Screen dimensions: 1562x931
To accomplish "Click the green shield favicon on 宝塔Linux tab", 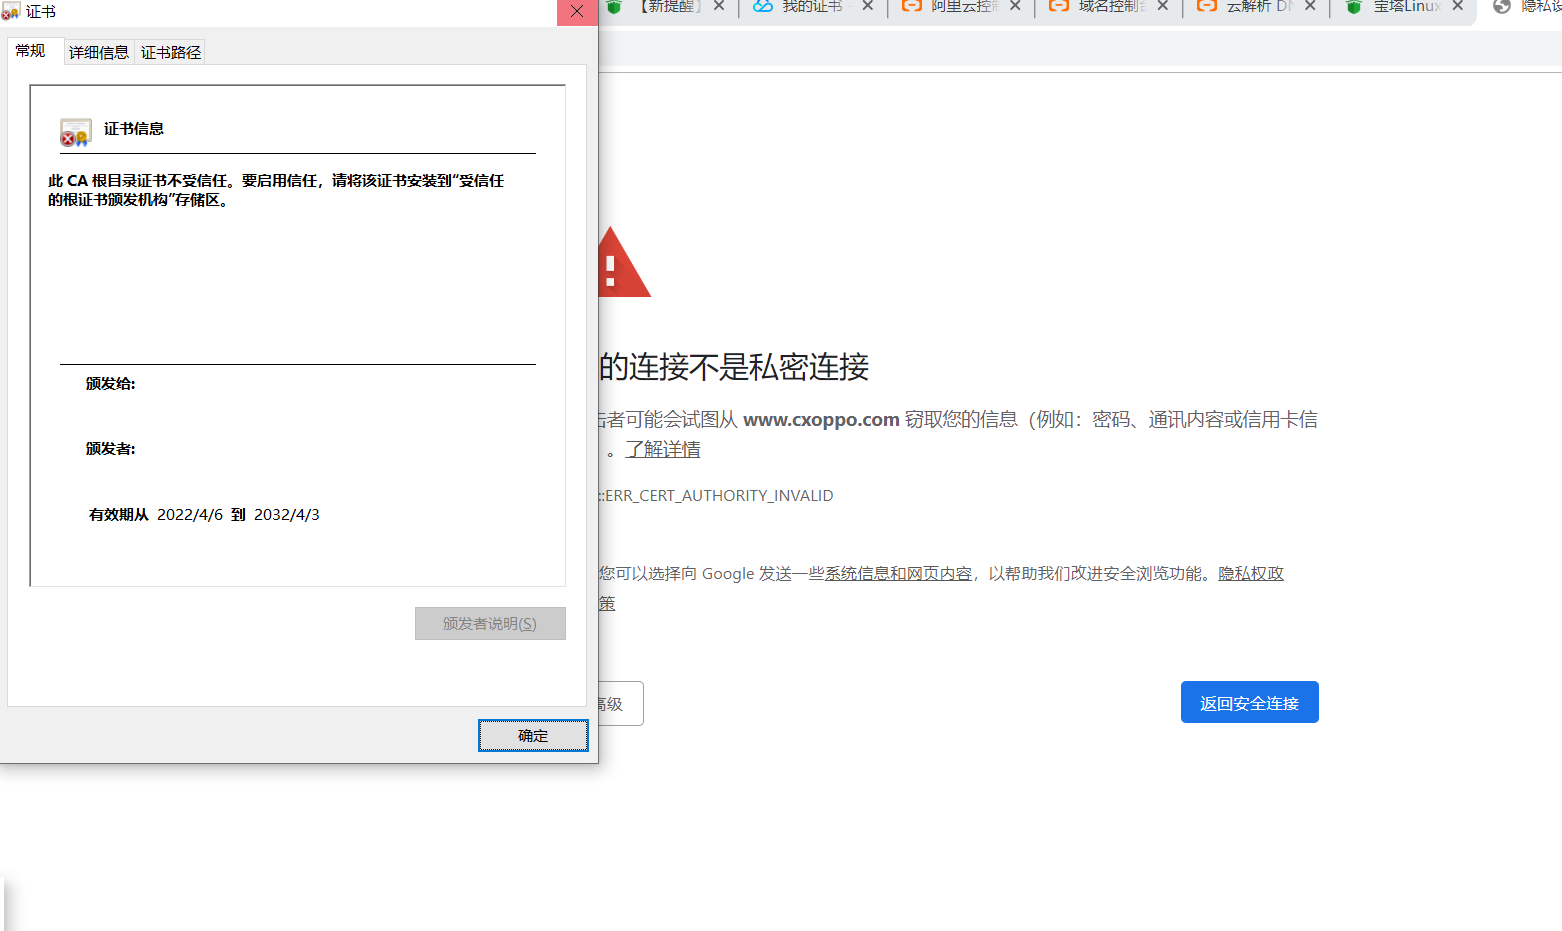I will [1354, 7].
